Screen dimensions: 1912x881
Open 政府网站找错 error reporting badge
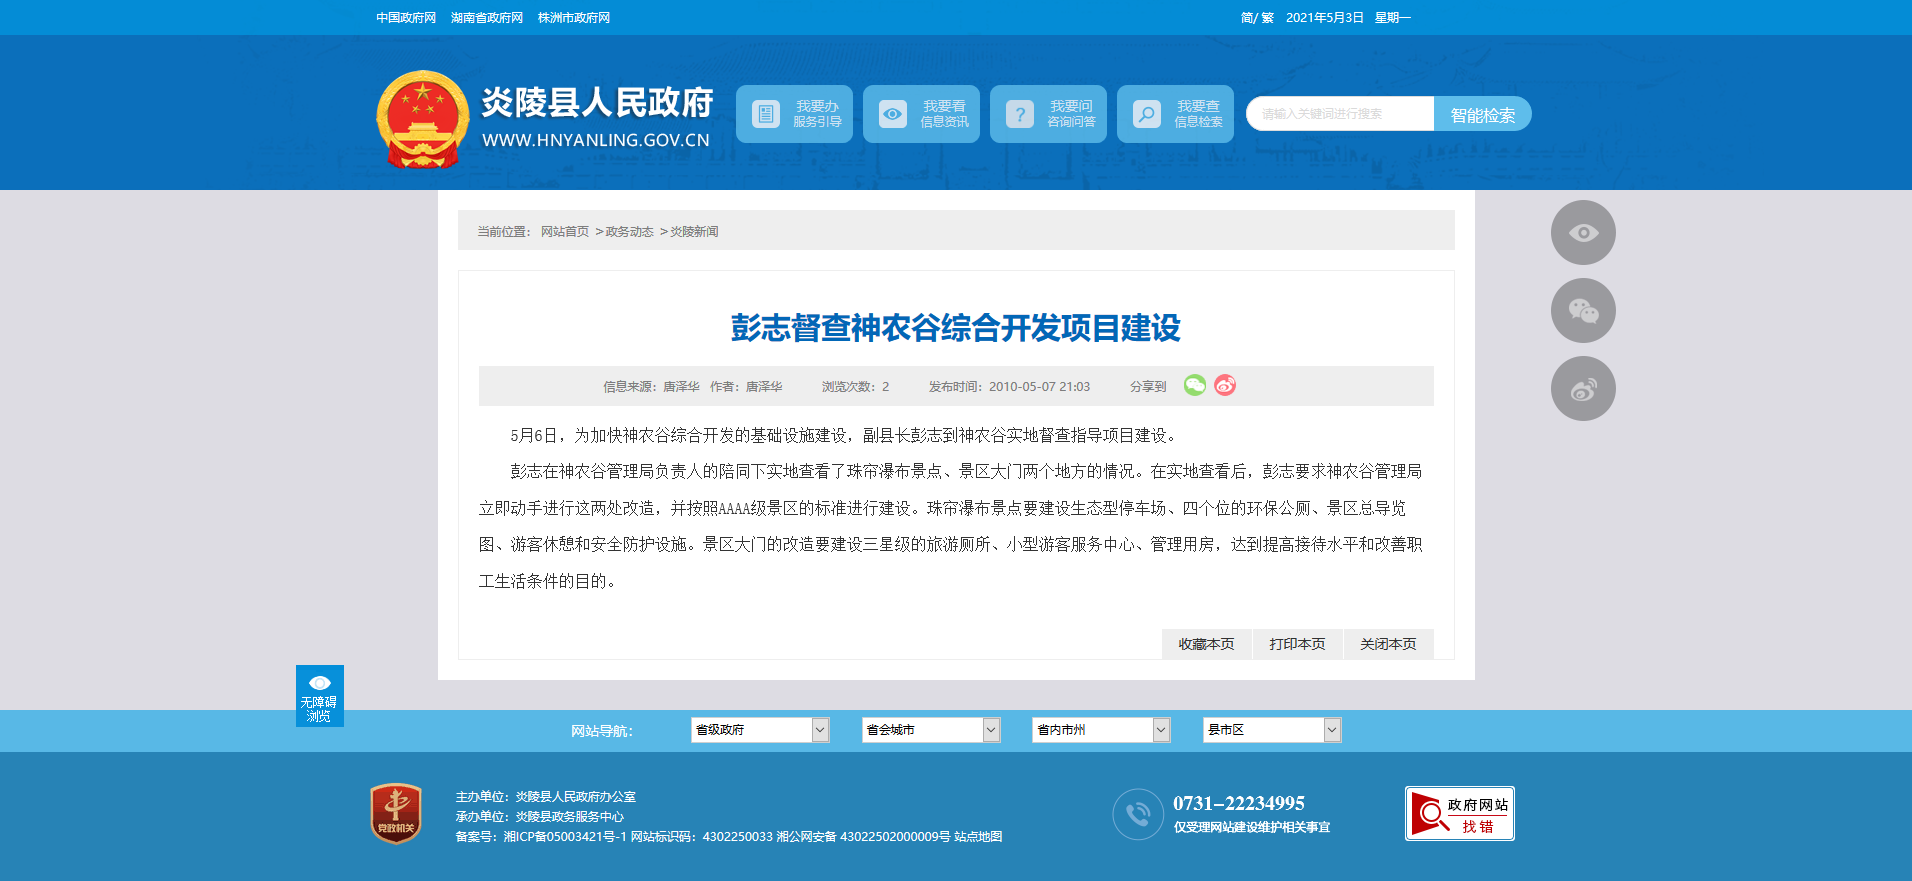(1460, 814)
